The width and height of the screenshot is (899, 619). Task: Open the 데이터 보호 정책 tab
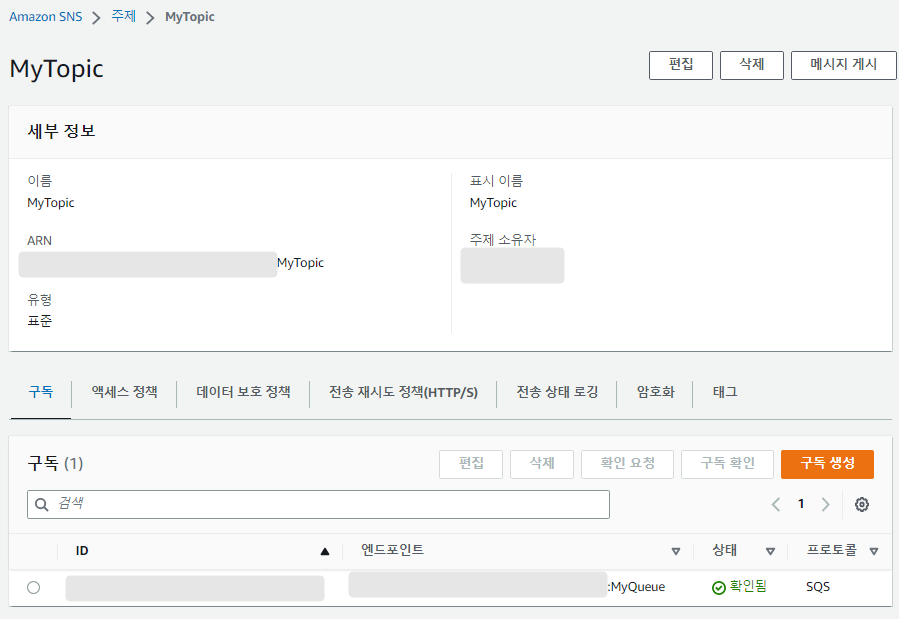click(243, 392)
